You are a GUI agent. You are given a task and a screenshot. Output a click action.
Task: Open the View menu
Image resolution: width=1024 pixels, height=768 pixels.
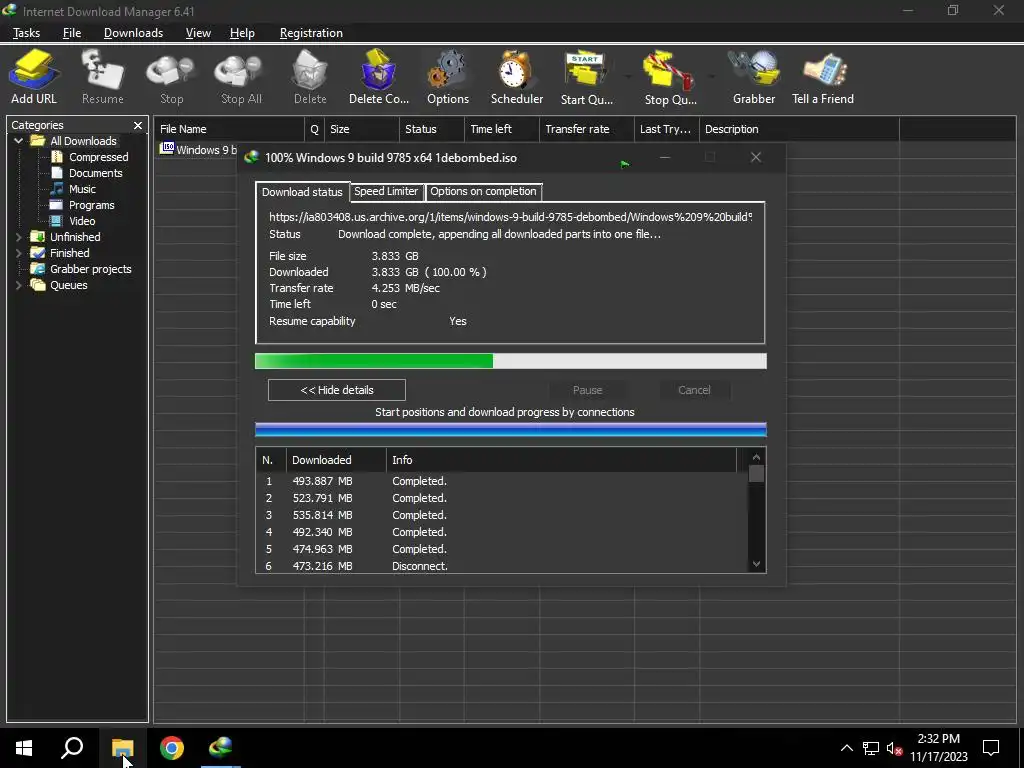pyautogui.click(x=198, y=33)
